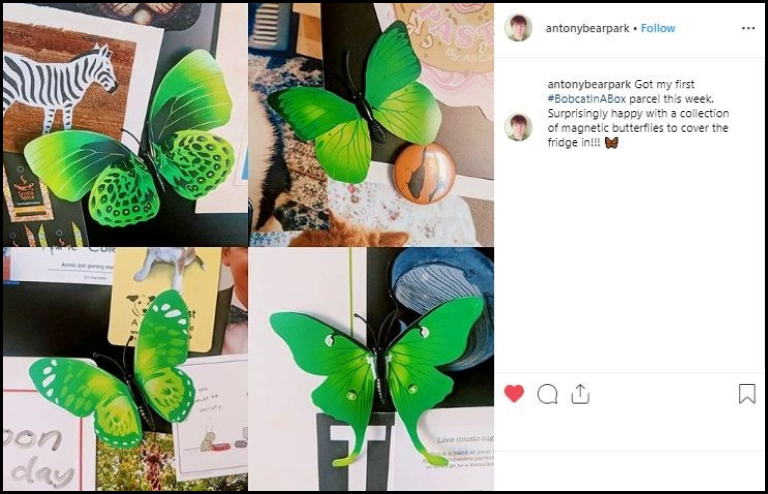Open the three-dot more options menu

[748, 28]
